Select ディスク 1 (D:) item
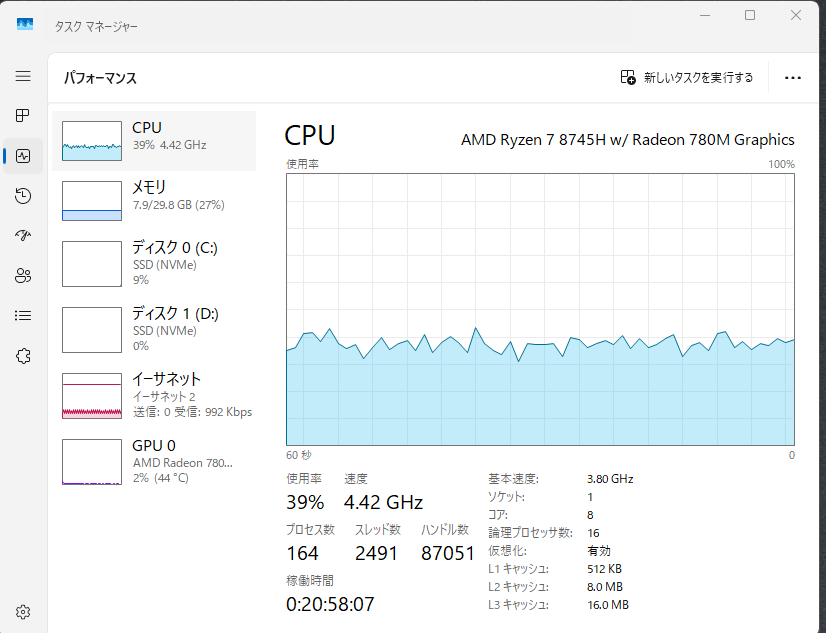The image size is (826, 633). (154, 329)
